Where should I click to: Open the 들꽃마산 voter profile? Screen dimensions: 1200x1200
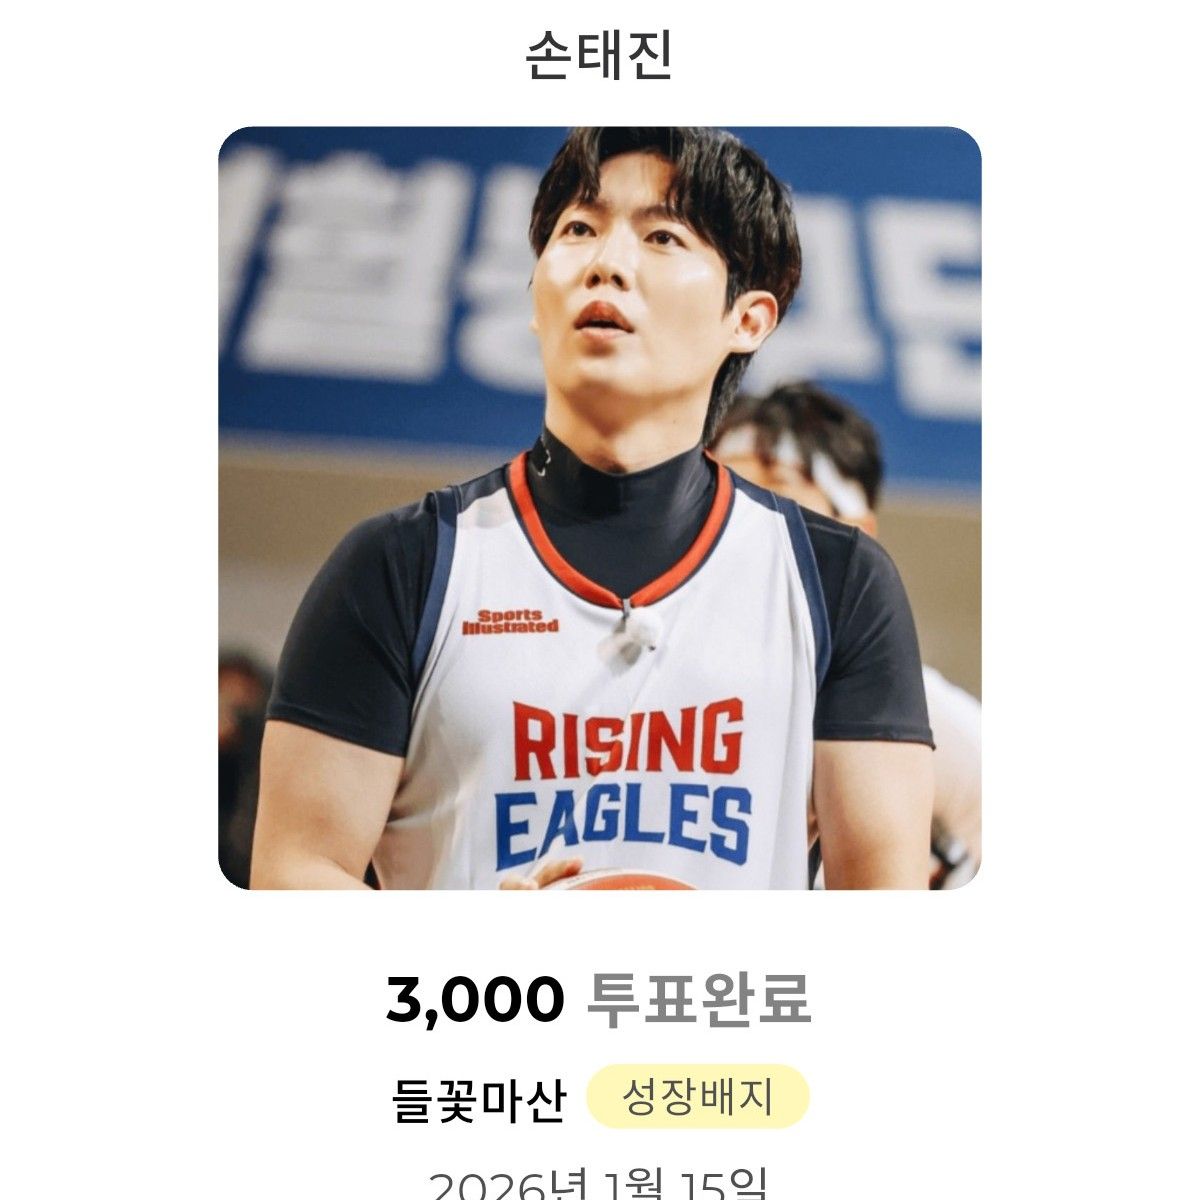(479, 1098)
